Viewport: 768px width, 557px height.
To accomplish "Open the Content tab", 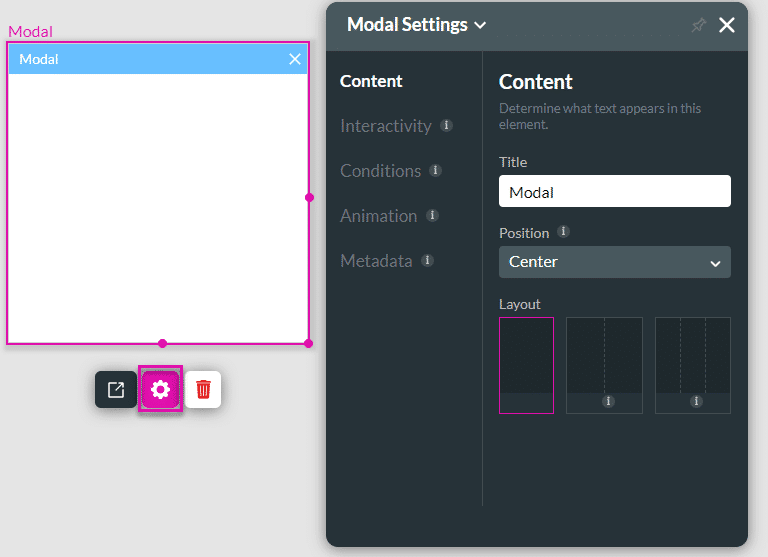I will (x=371, y=81).
